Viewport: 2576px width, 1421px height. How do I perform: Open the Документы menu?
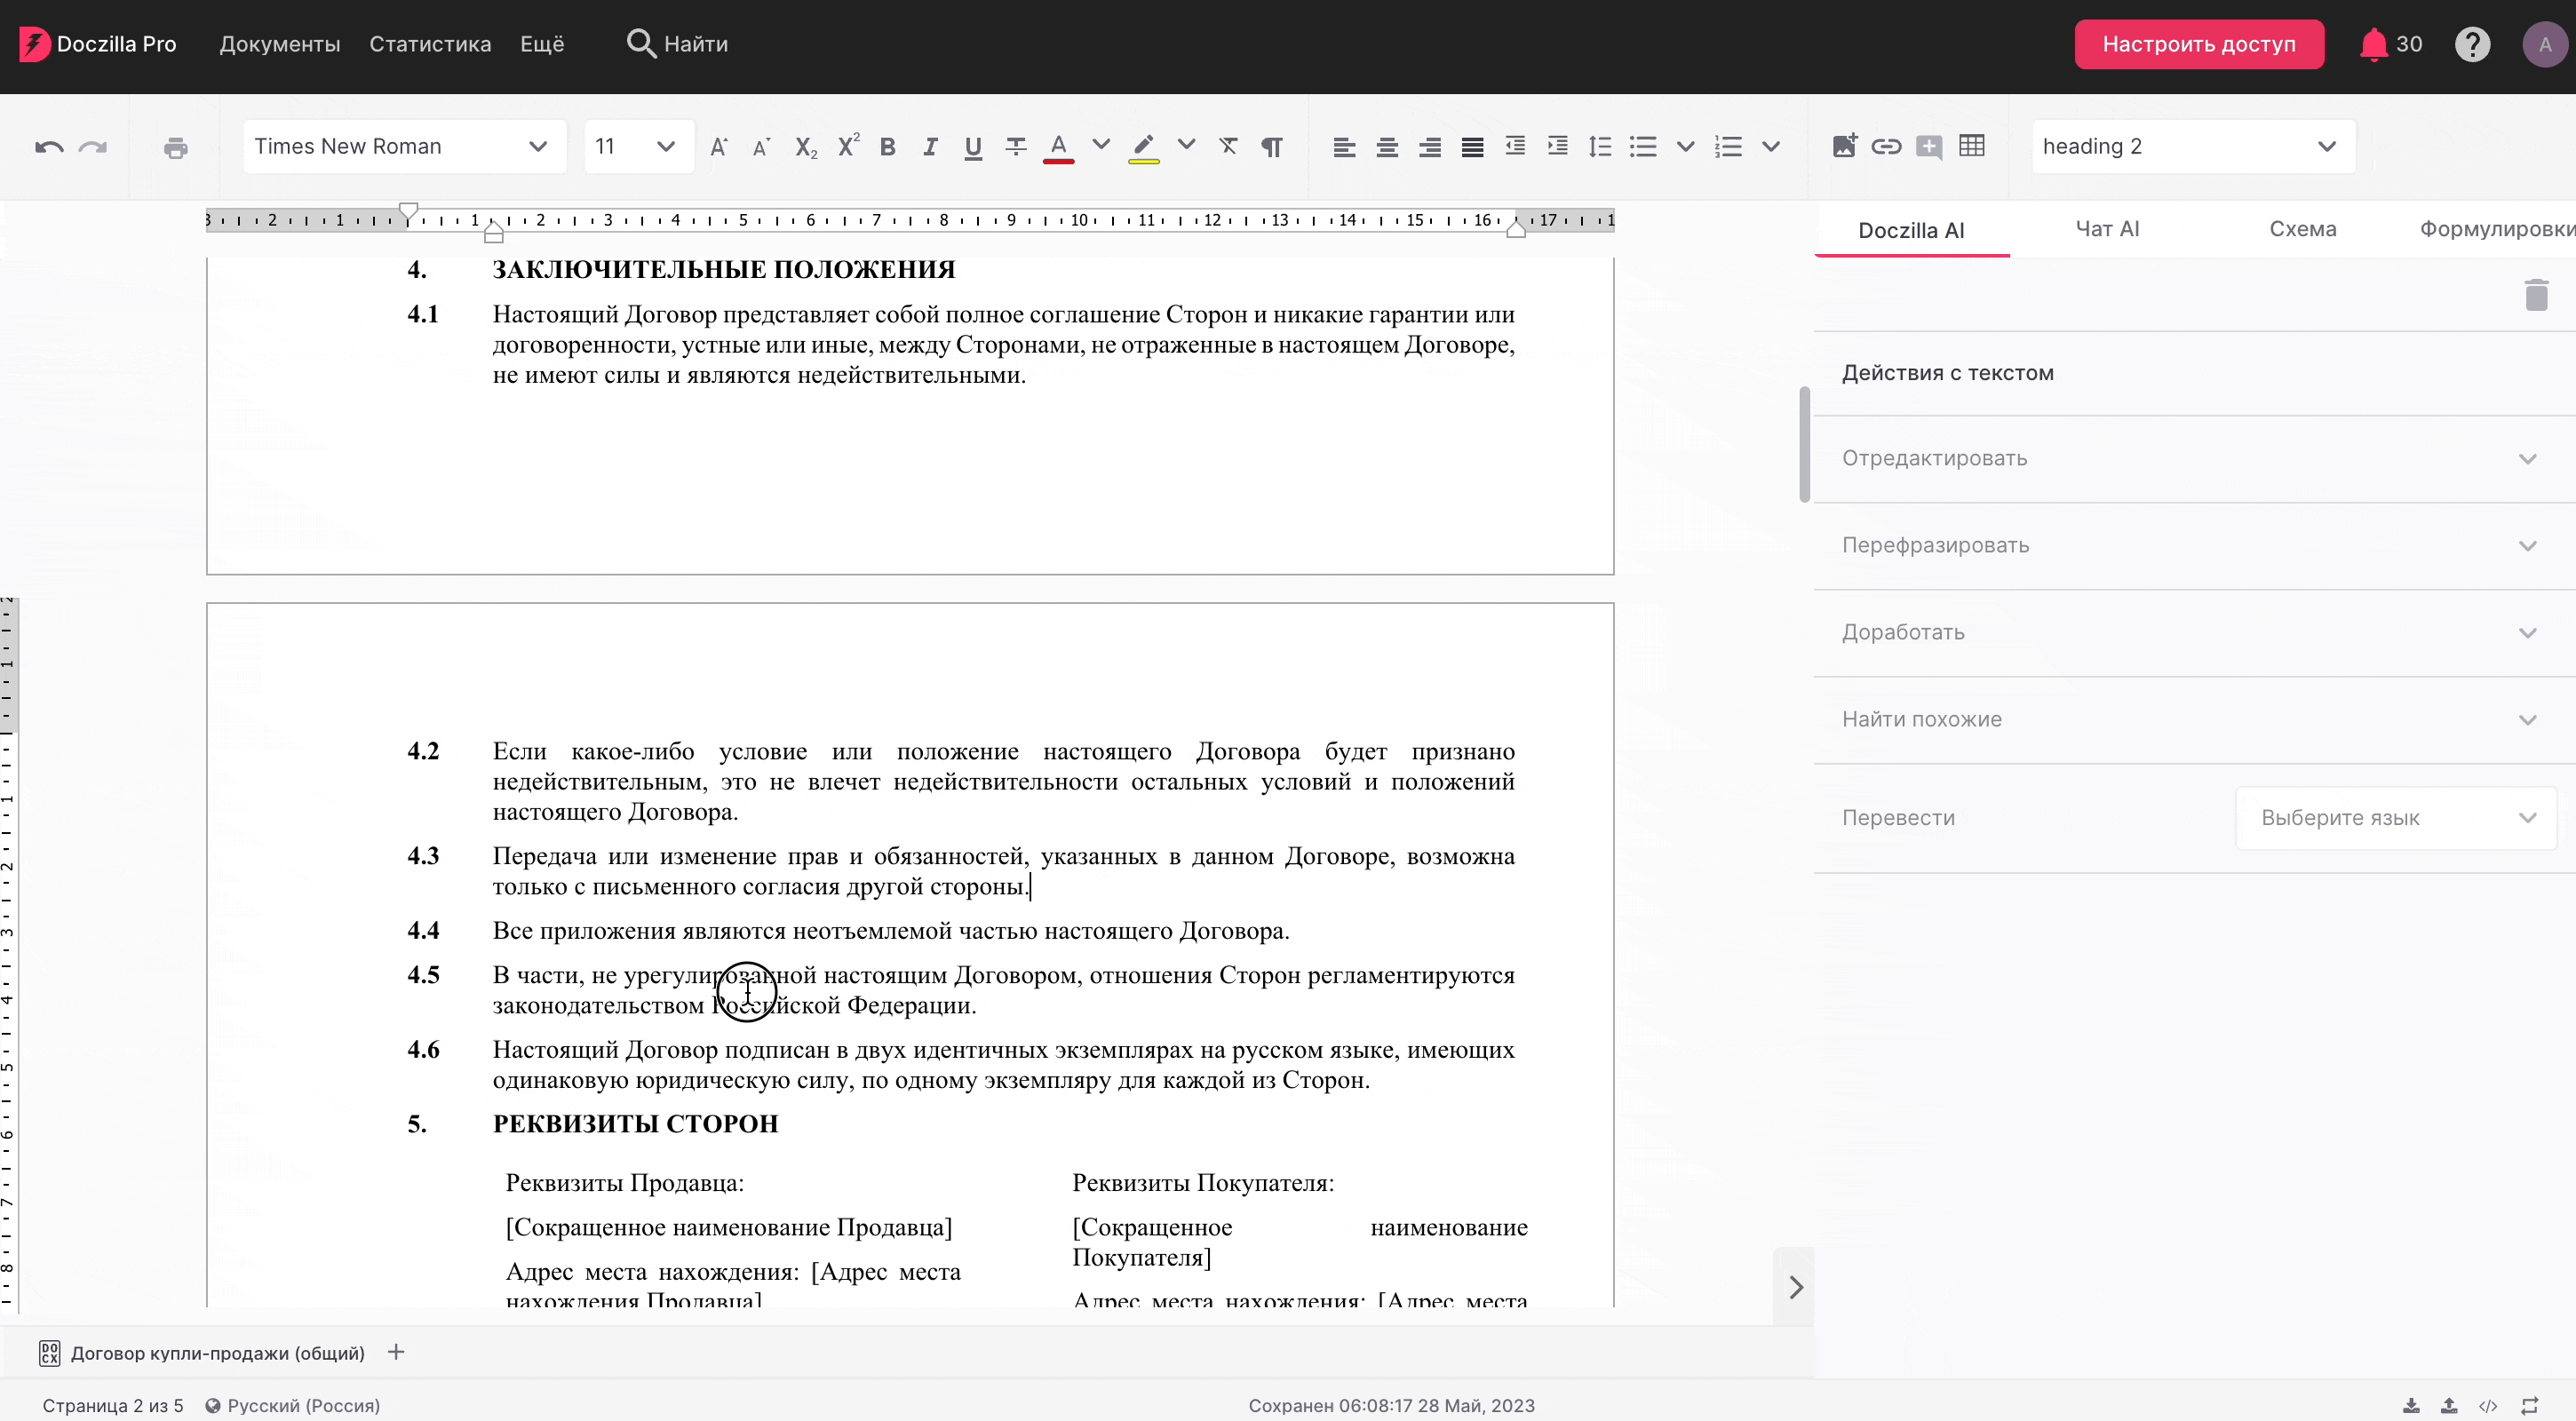coord(280,44)
